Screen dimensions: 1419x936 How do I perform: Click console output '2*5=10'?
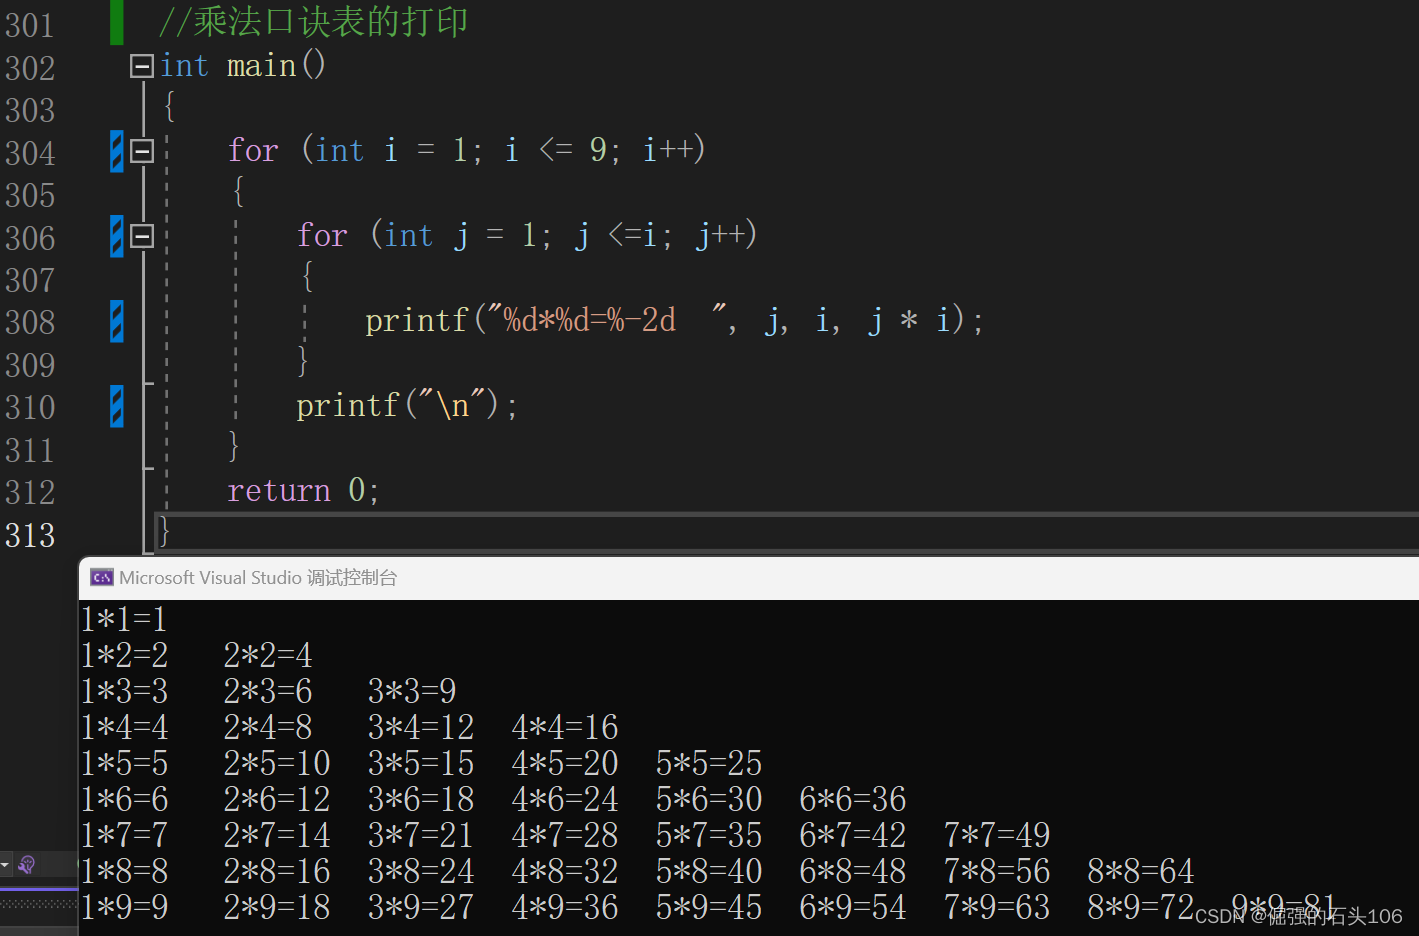coord(277,763)
